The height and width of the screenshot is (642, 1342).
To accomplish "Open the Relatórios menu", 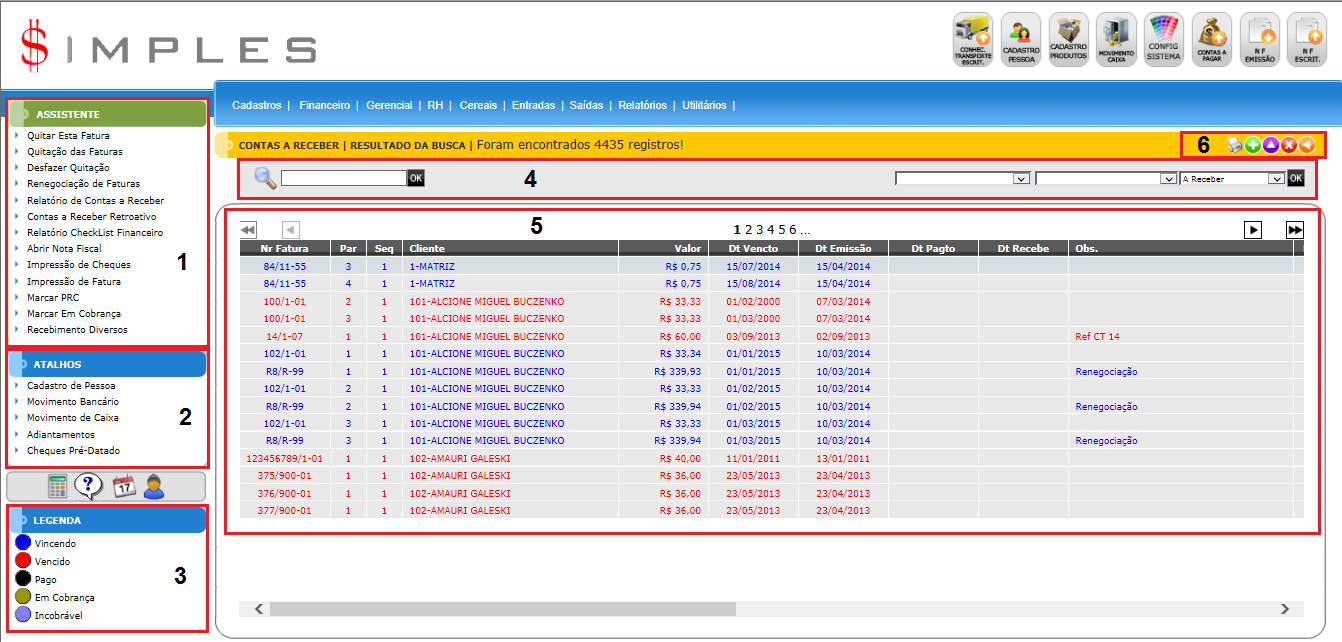I will [642, 105].
